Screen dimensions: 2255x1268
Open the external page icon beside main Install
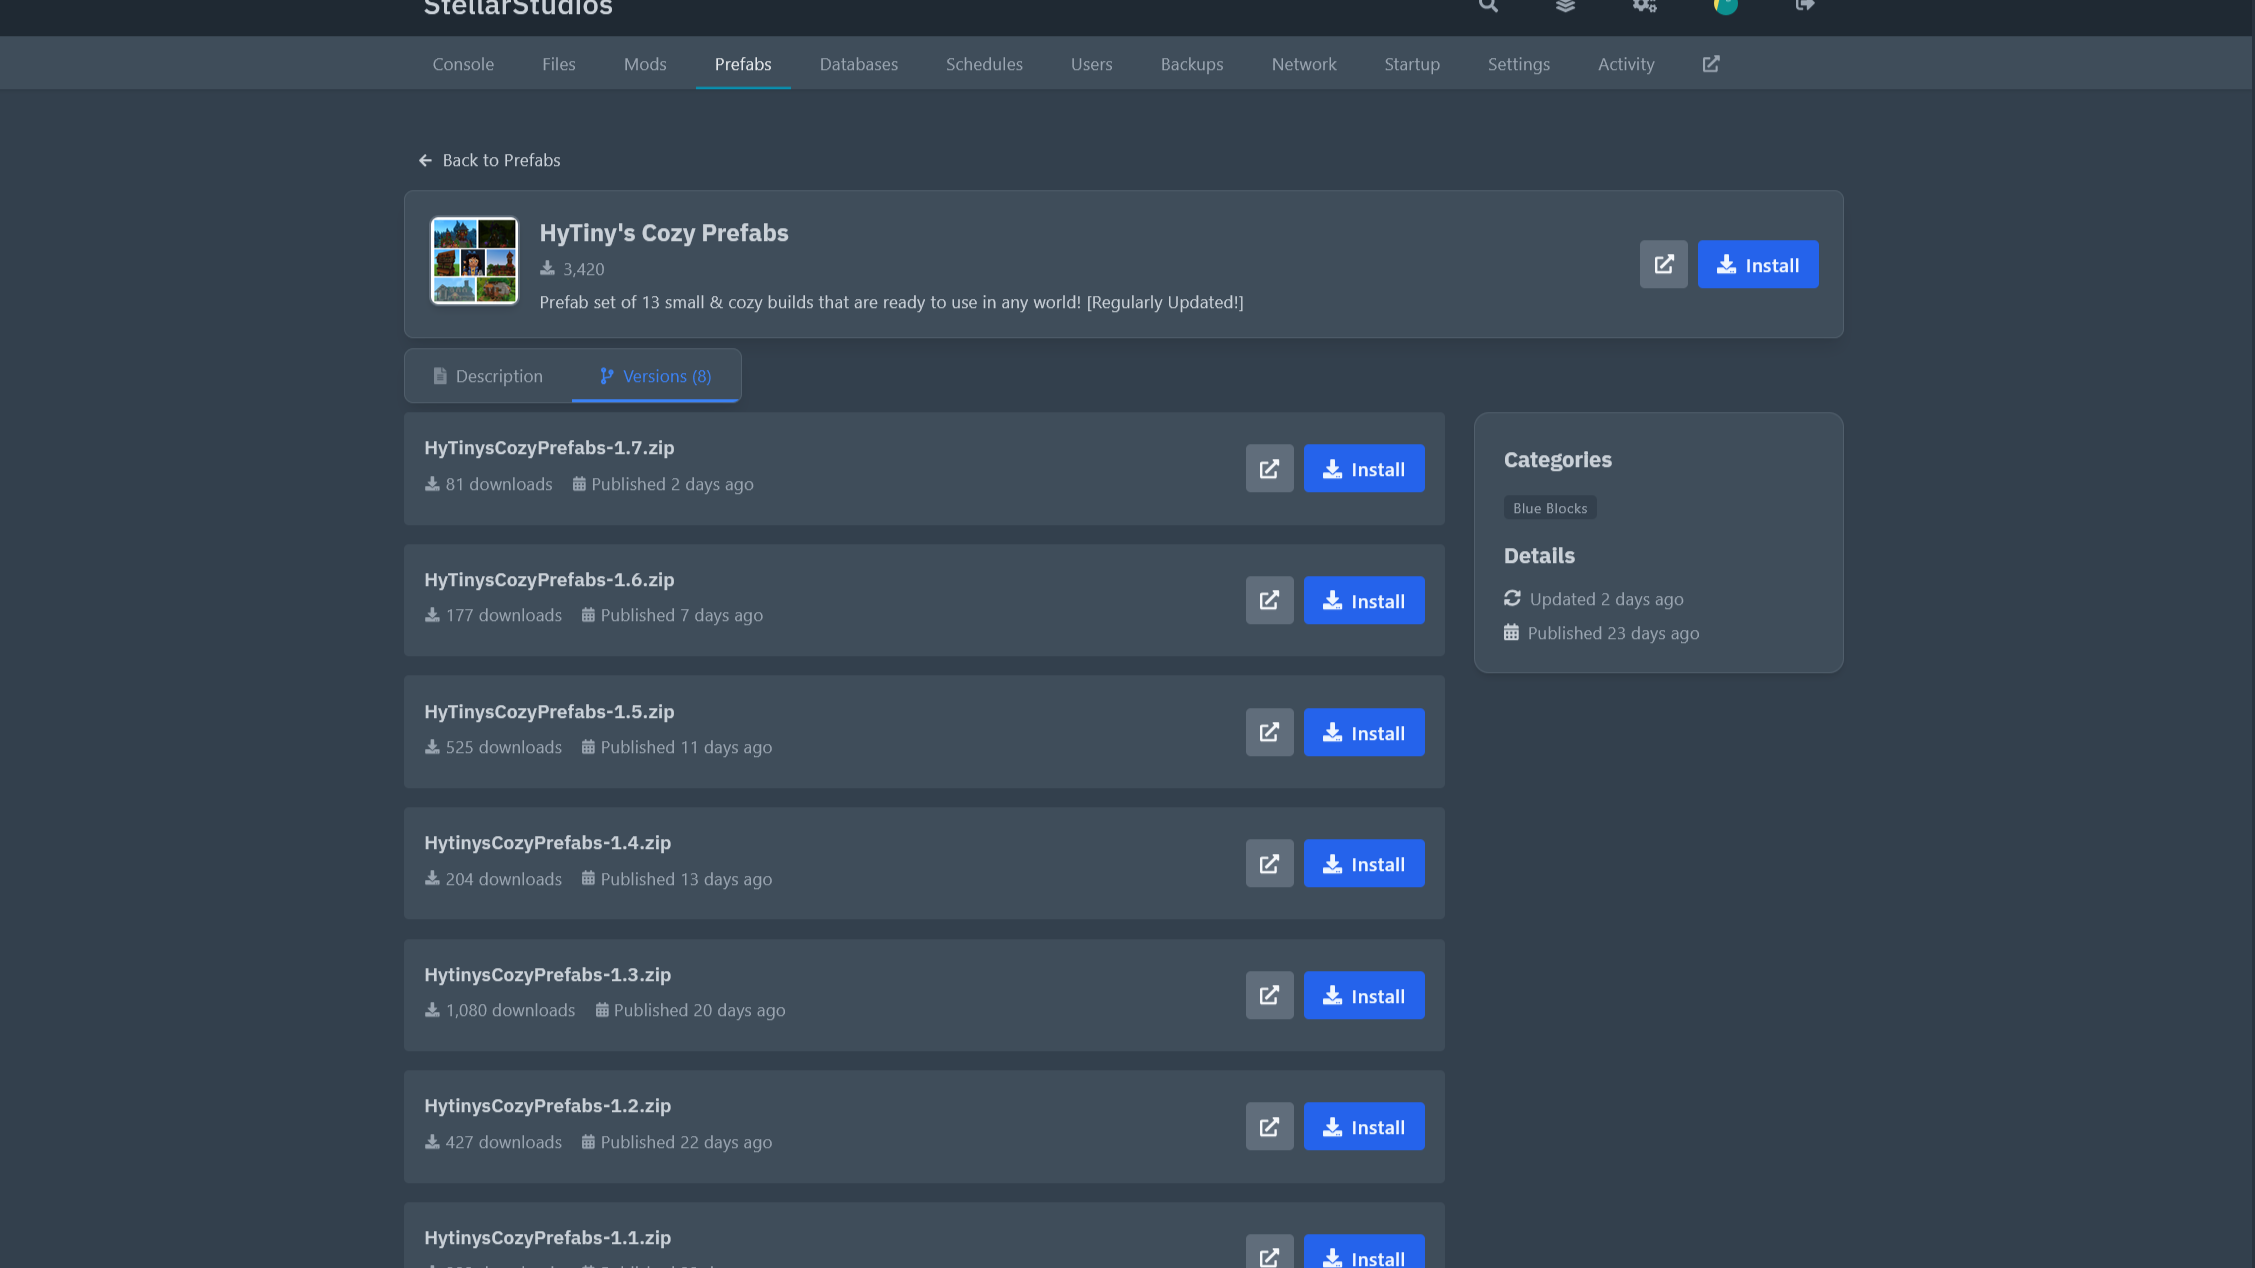click(x=1663, y=265)
